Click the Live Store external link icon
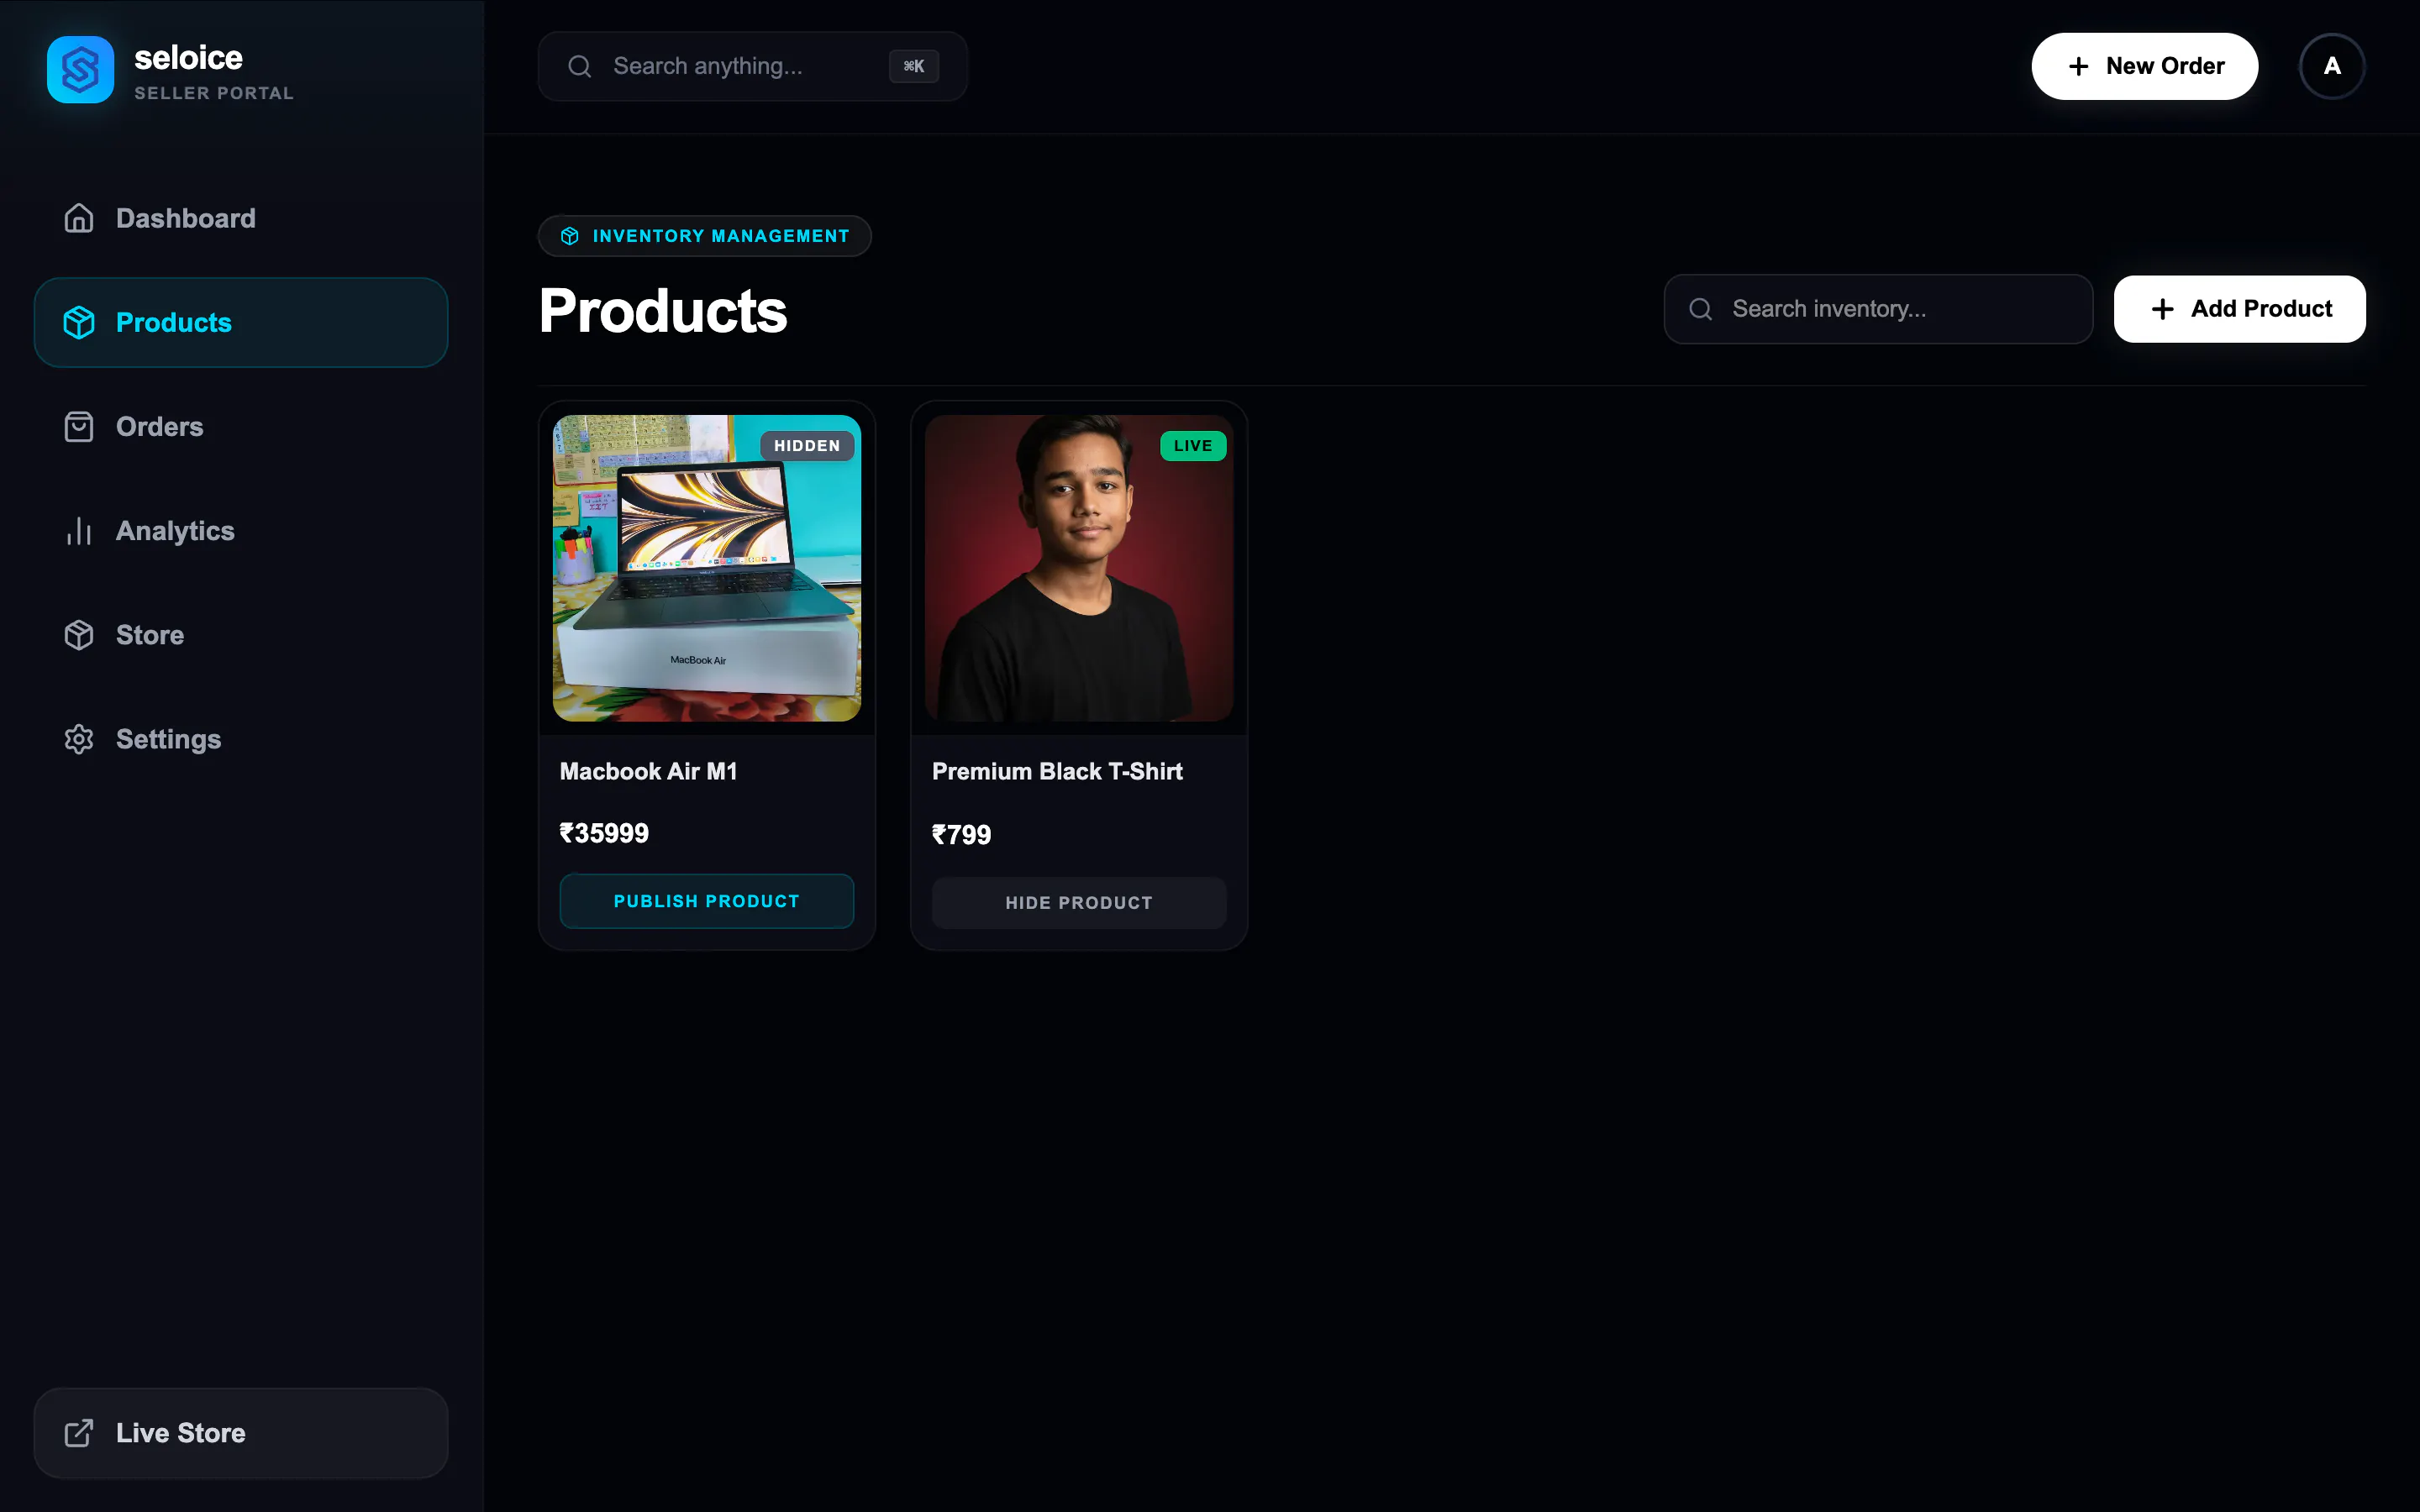 79,1433
